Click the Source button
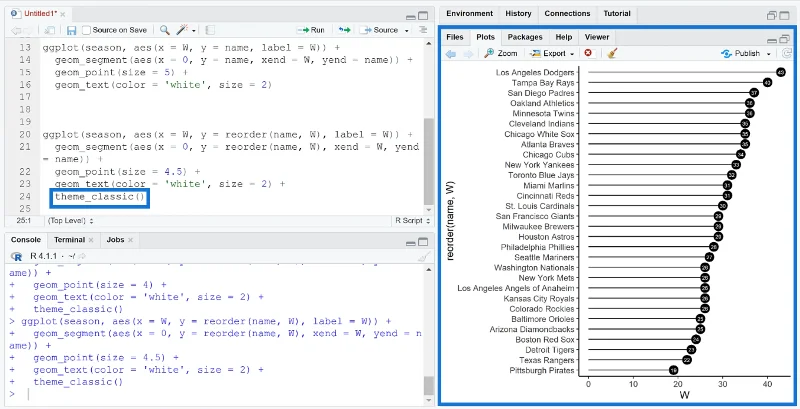800x409 pixels. coord(380,30)
